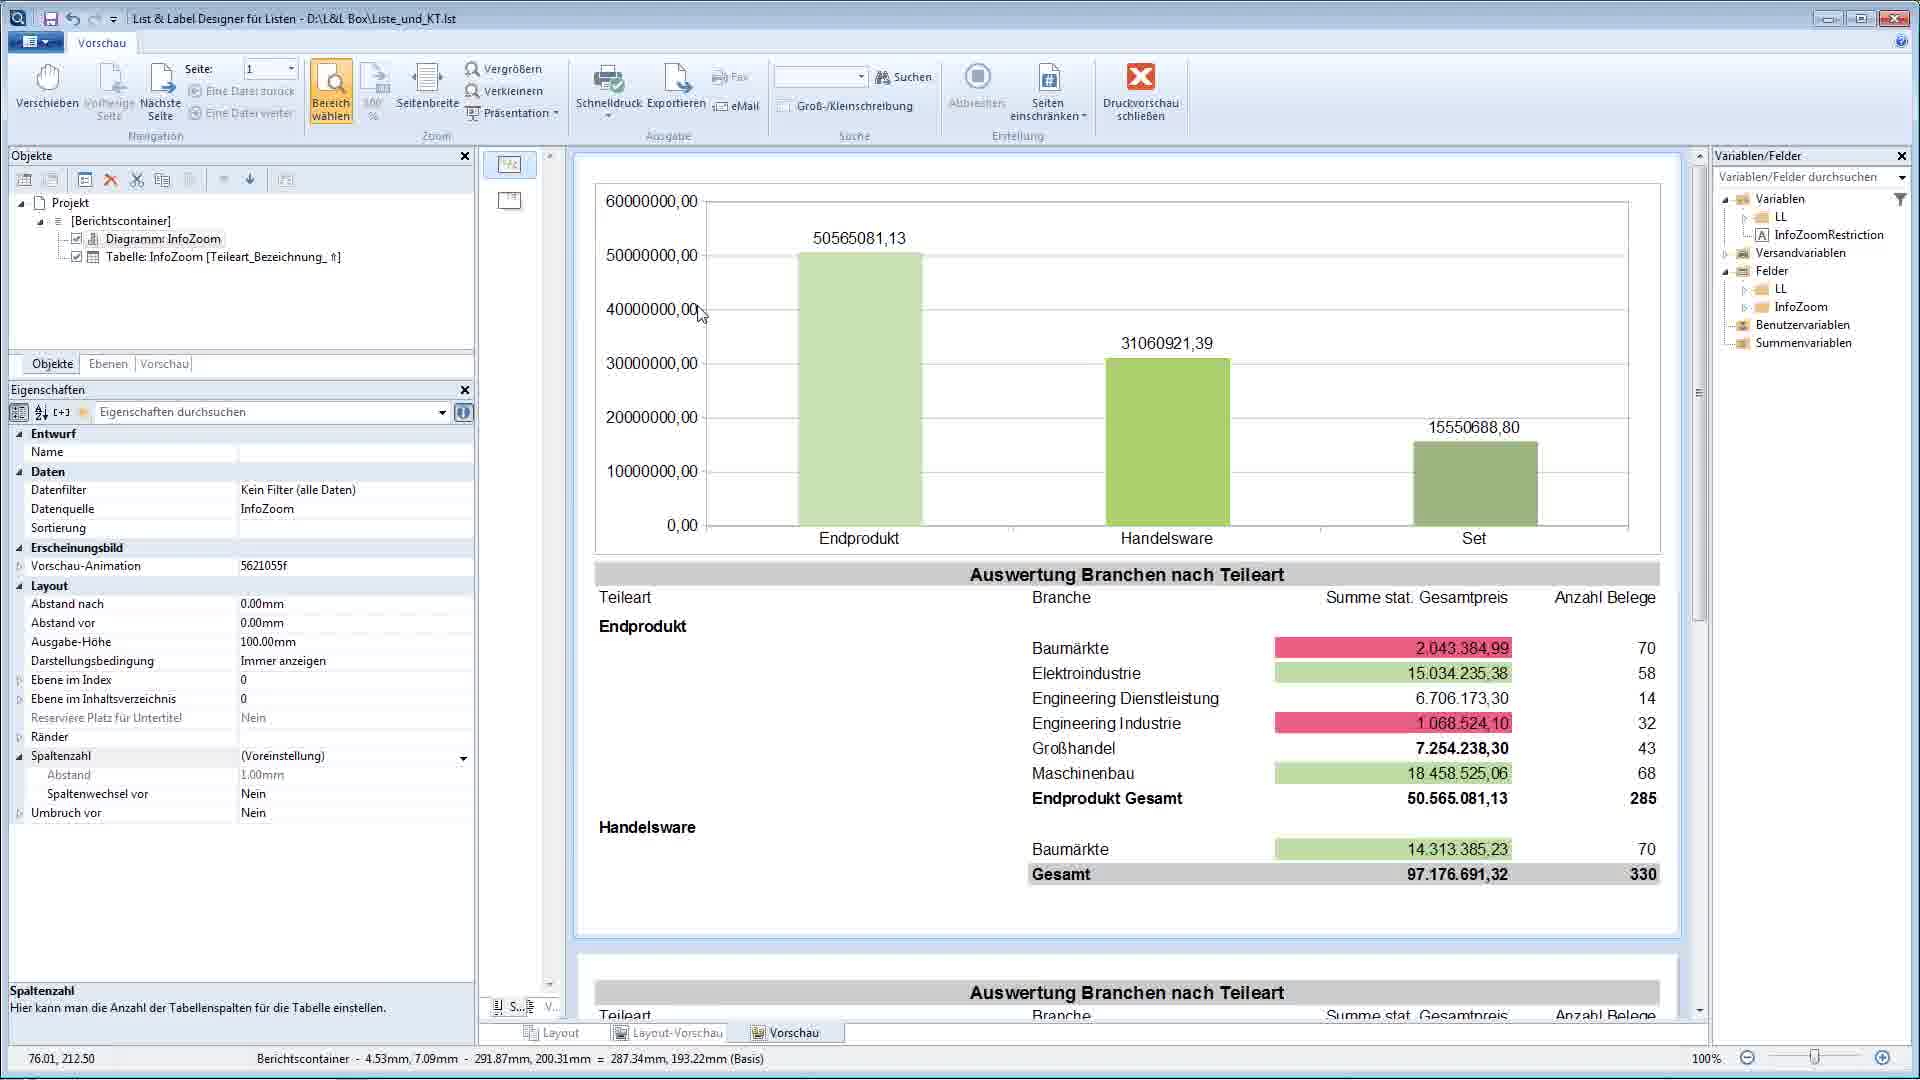Open Exportieren output
1920x1080 pixels.
point(676,88)
